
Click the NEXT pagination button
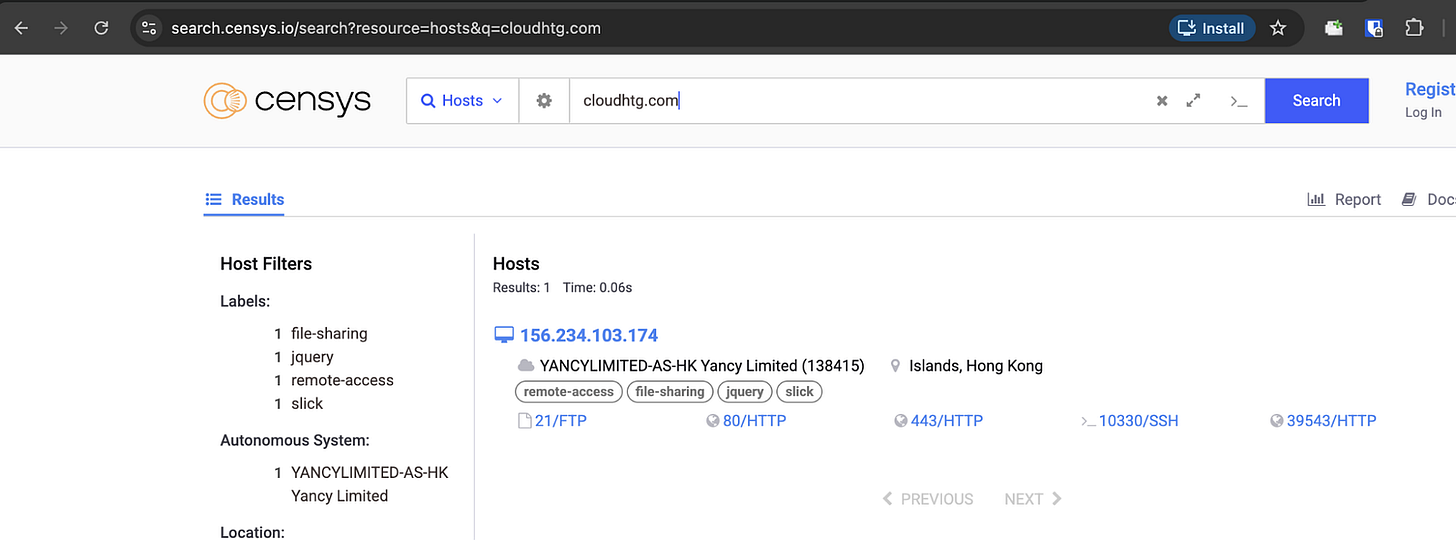point(1033,499)
